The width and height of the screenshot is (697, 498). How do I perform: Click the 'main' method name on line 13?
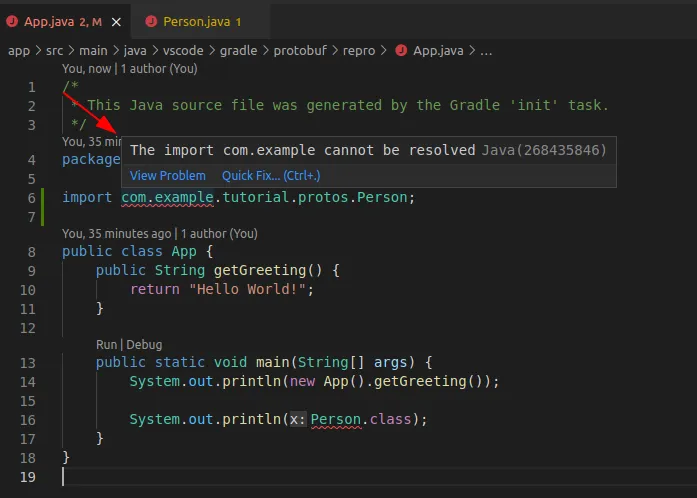tap(272, 362)
